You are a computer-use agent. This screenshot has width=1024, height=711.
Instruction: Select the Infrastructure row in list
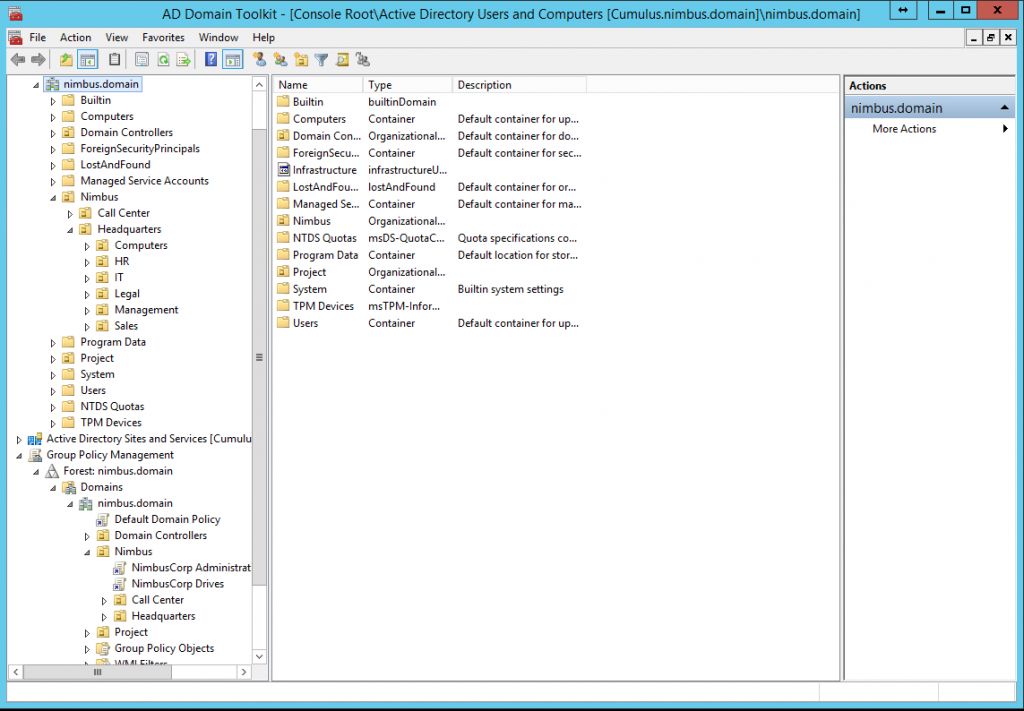pos(428,170)
